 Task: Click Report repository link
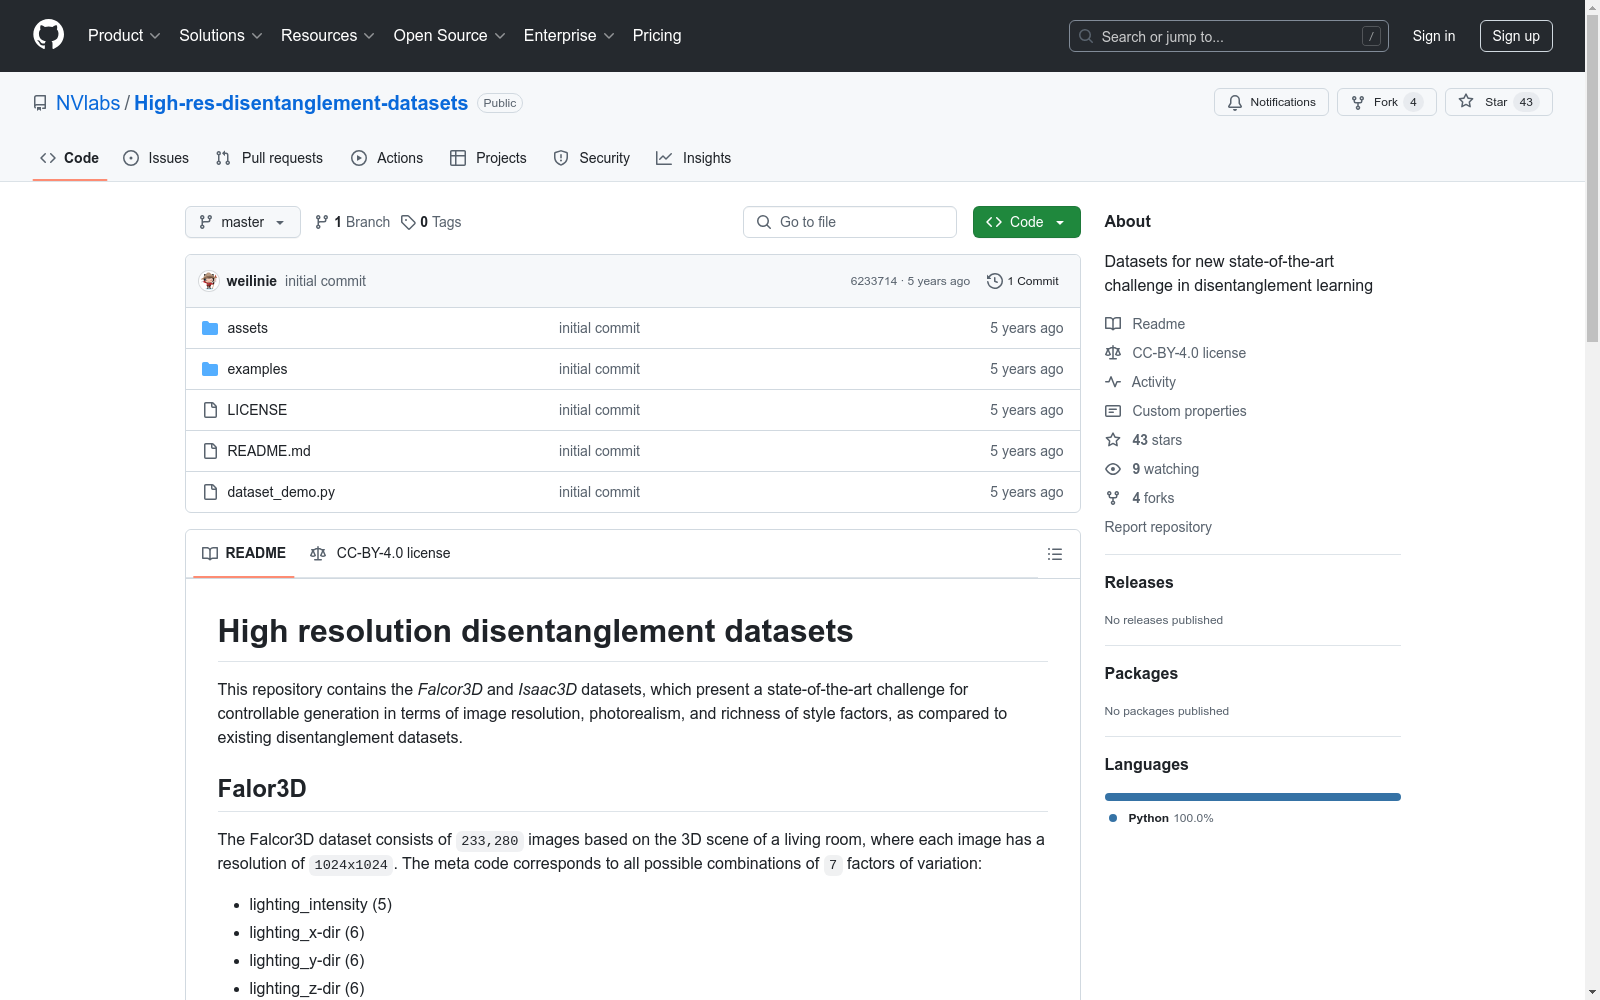(x=1158, y=527)
